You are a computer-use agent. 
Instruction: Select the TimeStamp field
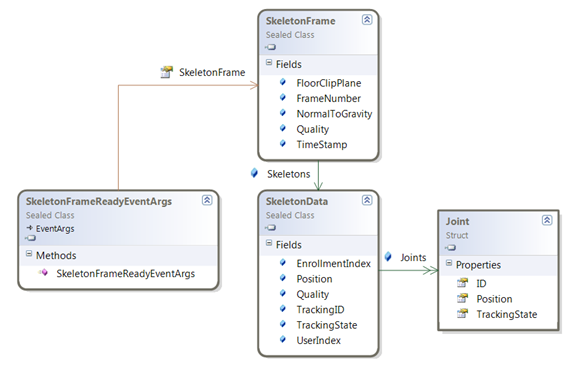[322, 144]
